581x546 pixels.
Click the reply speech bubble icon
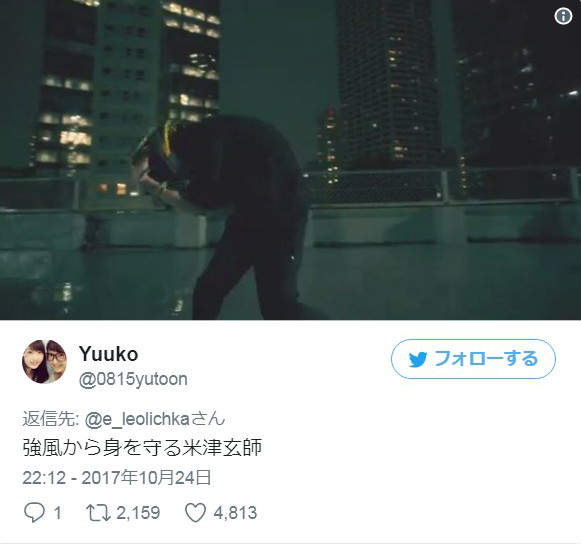34,513
